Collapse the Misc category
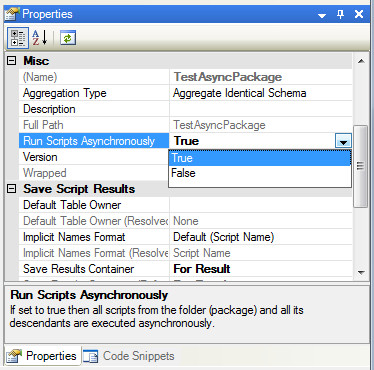The height and width of the screenshot is (370, 374). coord(12,61)
